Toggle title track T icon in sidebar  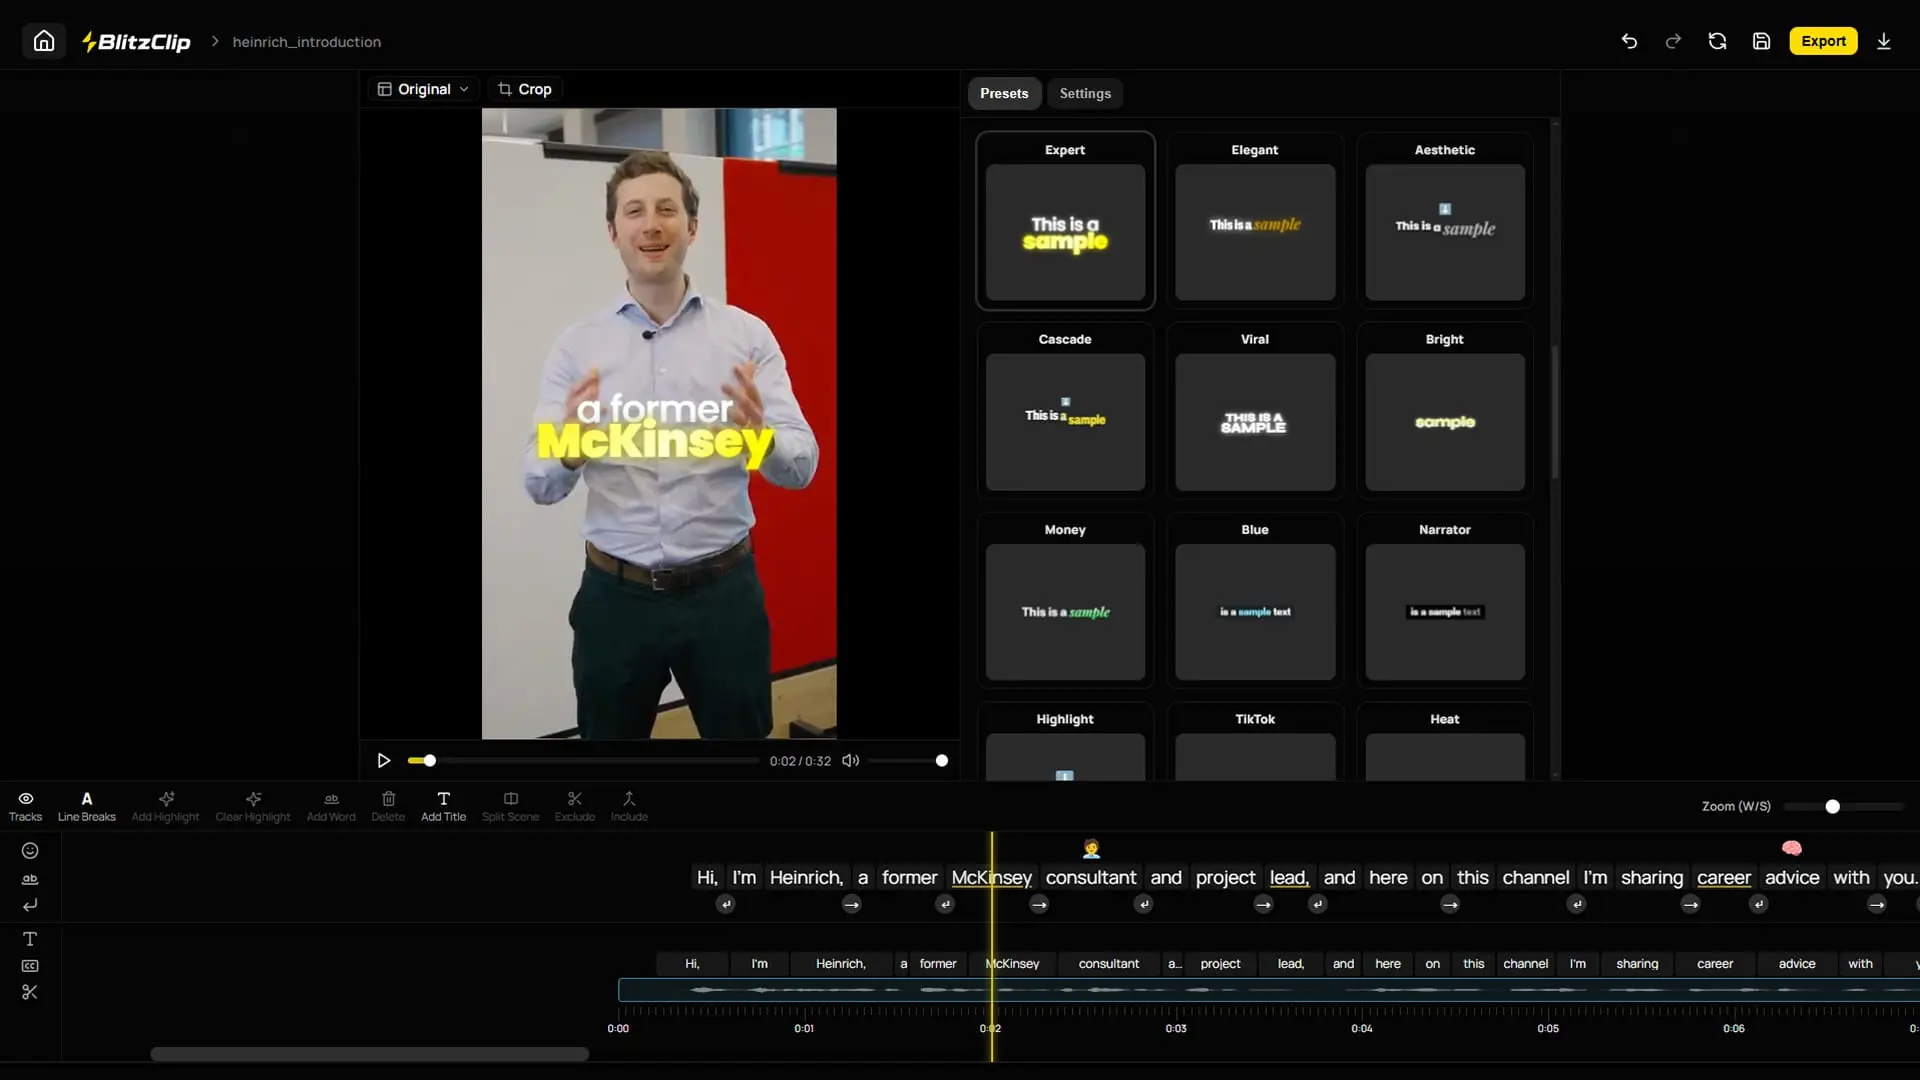pos(30,939)
